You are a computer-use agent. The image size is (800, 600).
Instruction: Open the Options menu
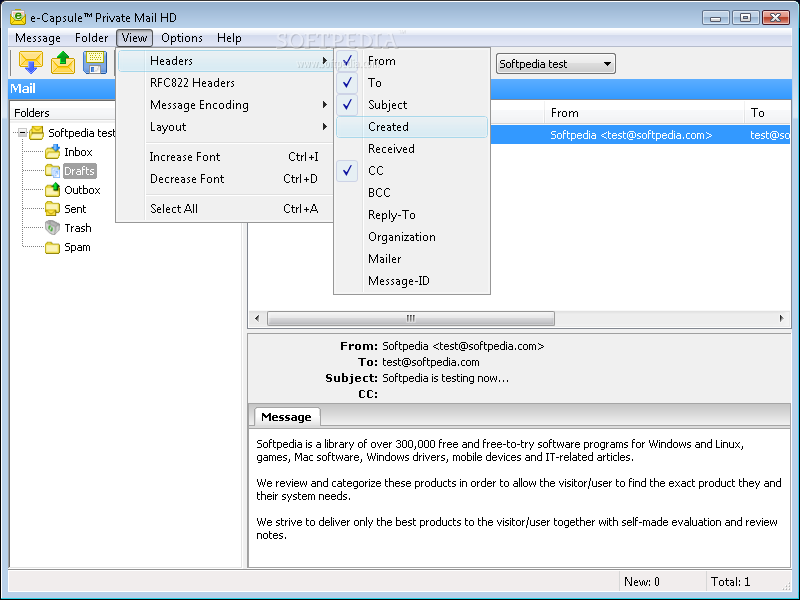(182, 38)
